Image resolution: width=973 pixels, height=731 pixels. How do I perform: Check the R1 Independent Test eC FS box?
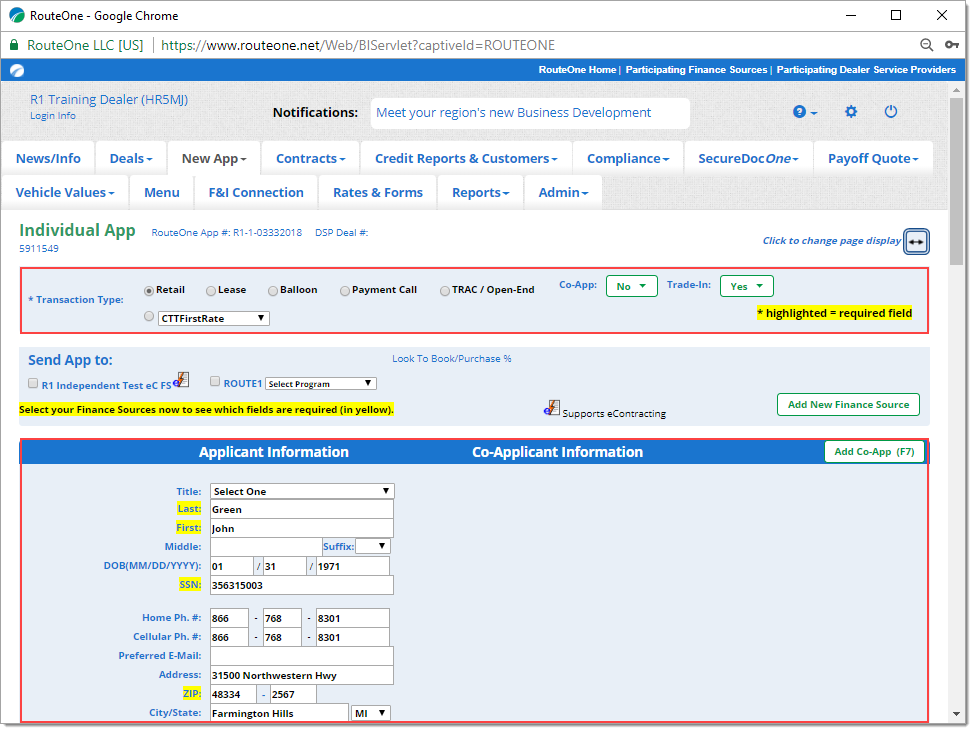coord(33,383)
